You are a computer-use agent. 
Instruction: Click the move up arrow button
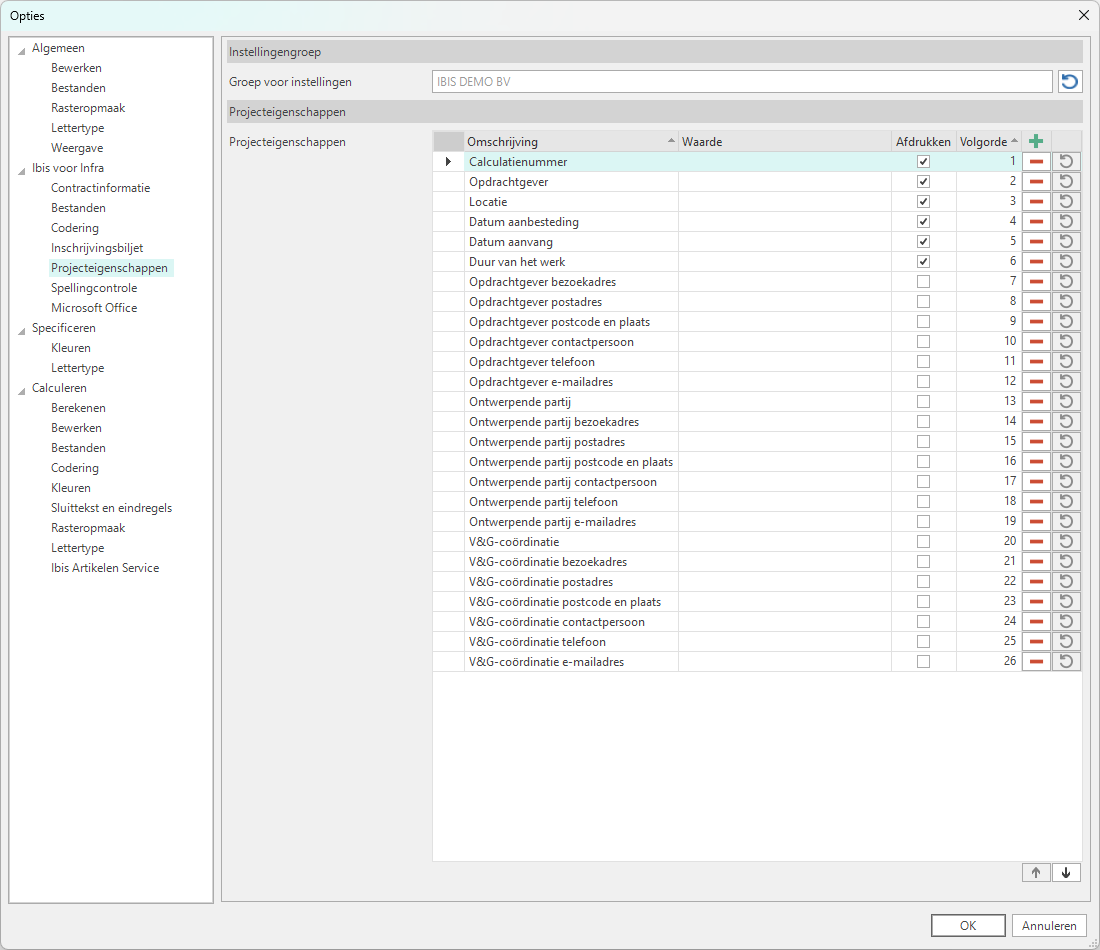pos(1035,872)
